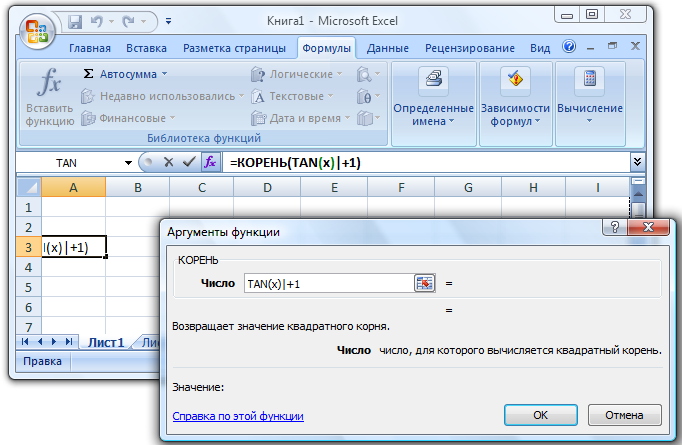682x445 pixels.
Task: Redo the action in quick access toolbar
Action: click(x=128, y=21)
